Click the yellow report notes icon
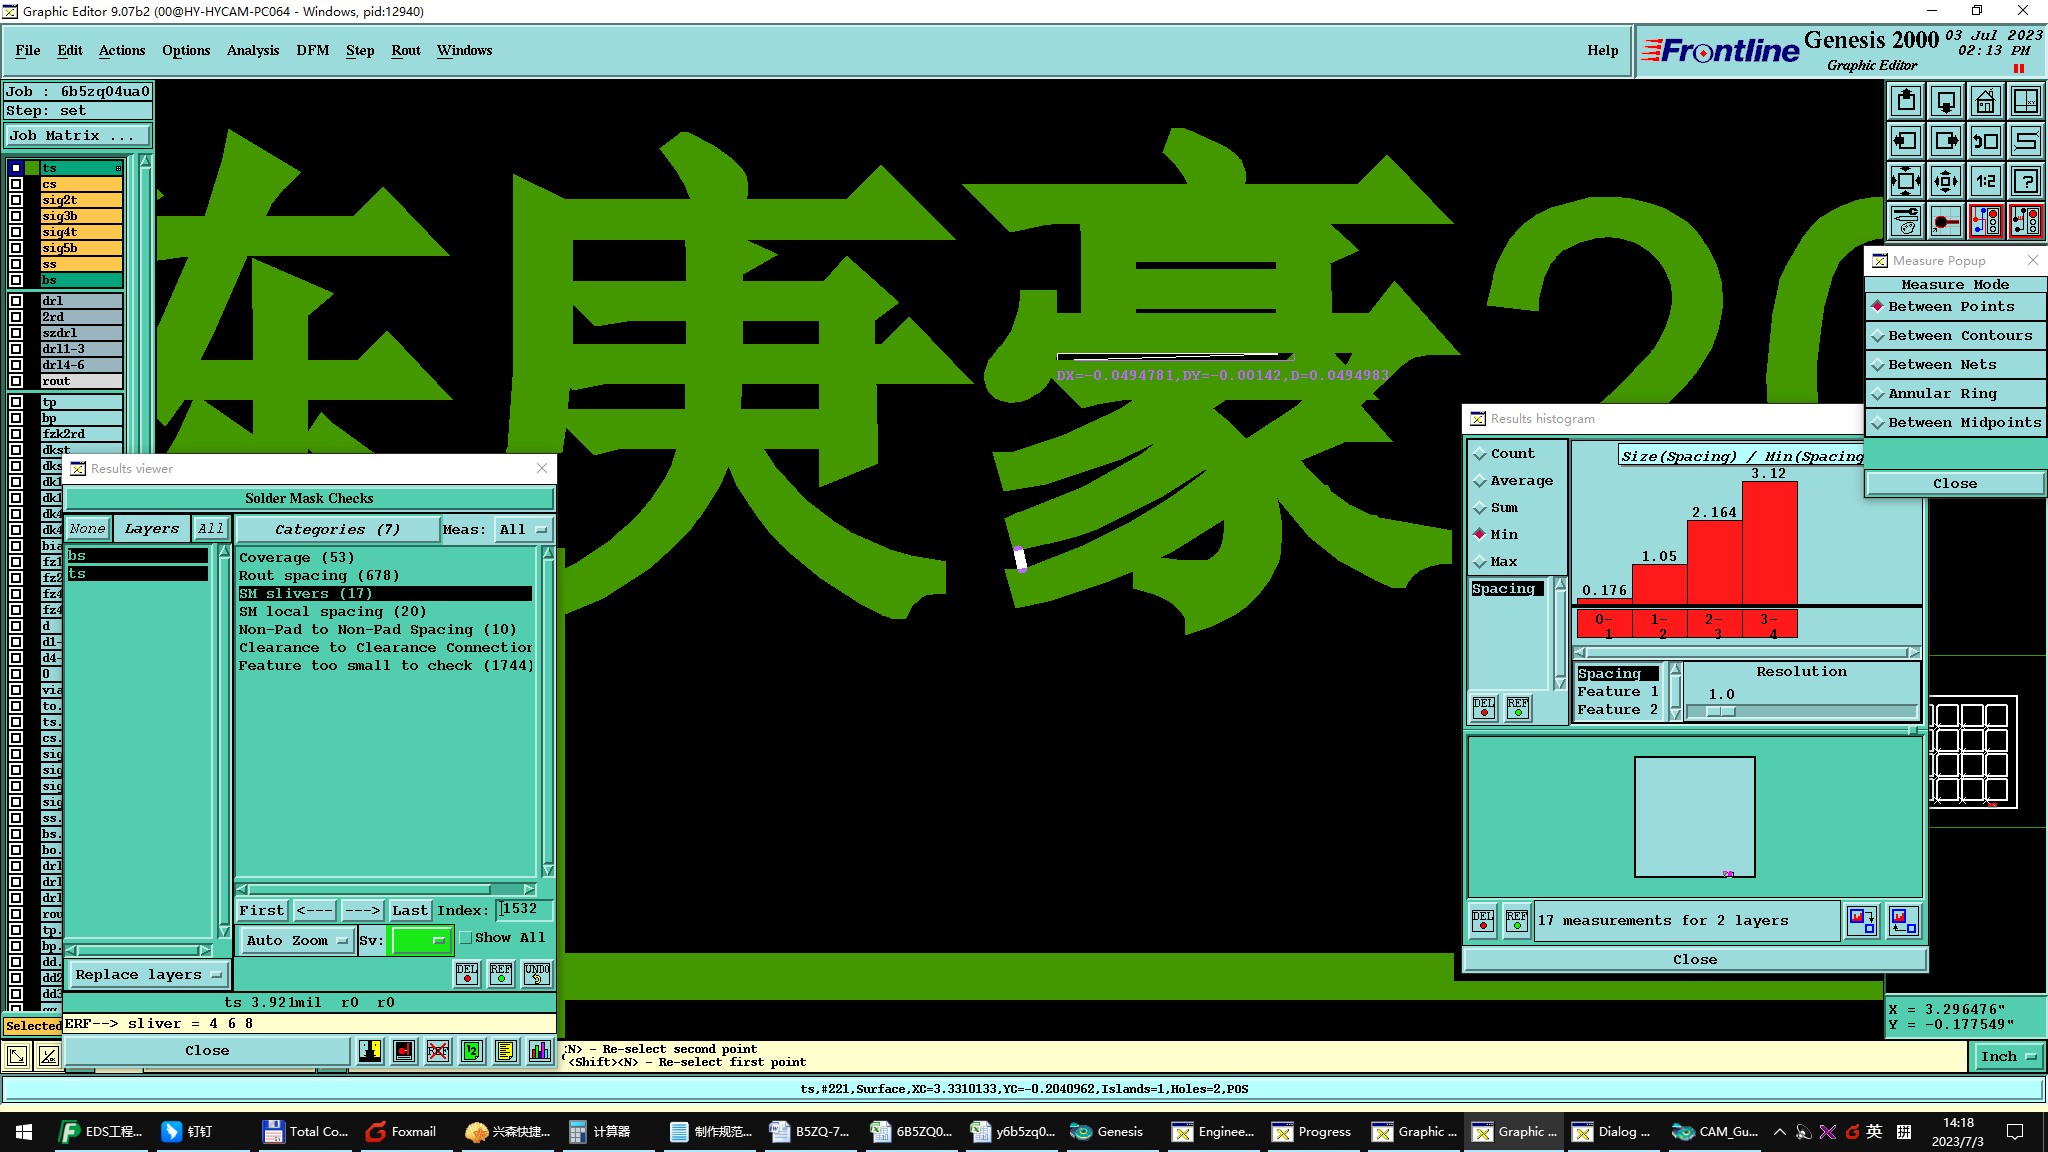The width and height of the screenshot is (2048, 1152). pyautogui.click(x=505, y=1051)
